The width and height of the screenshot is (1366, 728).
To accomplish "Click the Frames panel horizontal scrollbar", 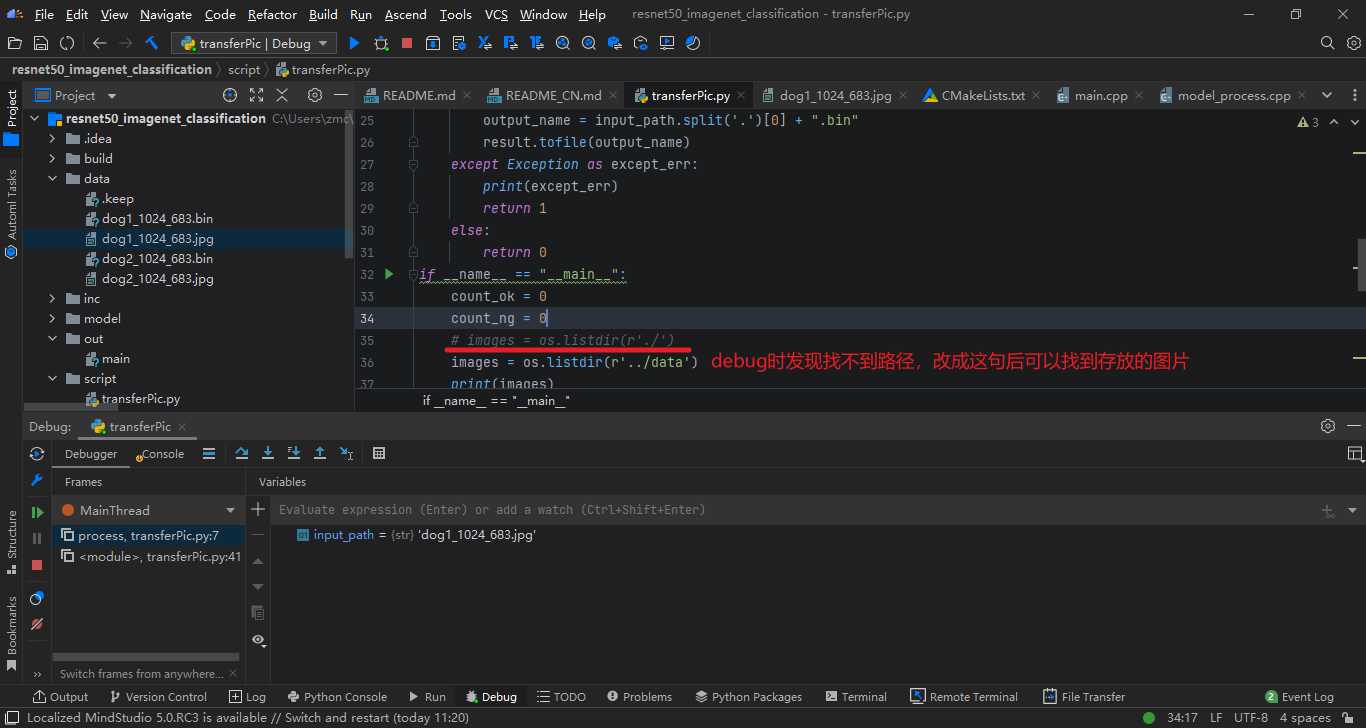I will (146, 657).
